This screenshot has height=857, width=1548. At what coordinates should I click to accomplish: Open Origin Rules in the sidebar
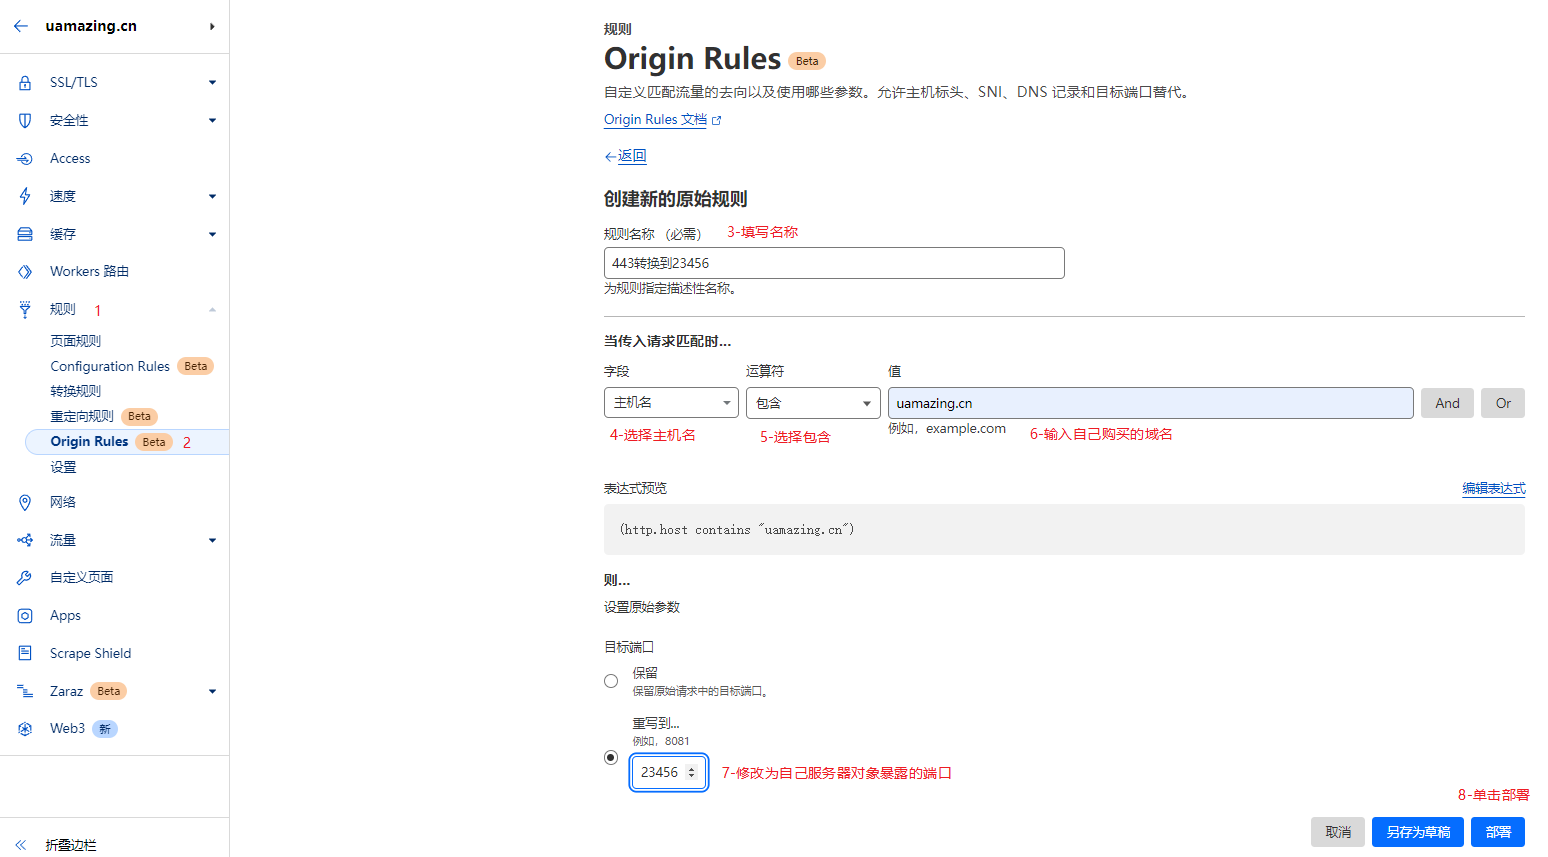[89, 441]
